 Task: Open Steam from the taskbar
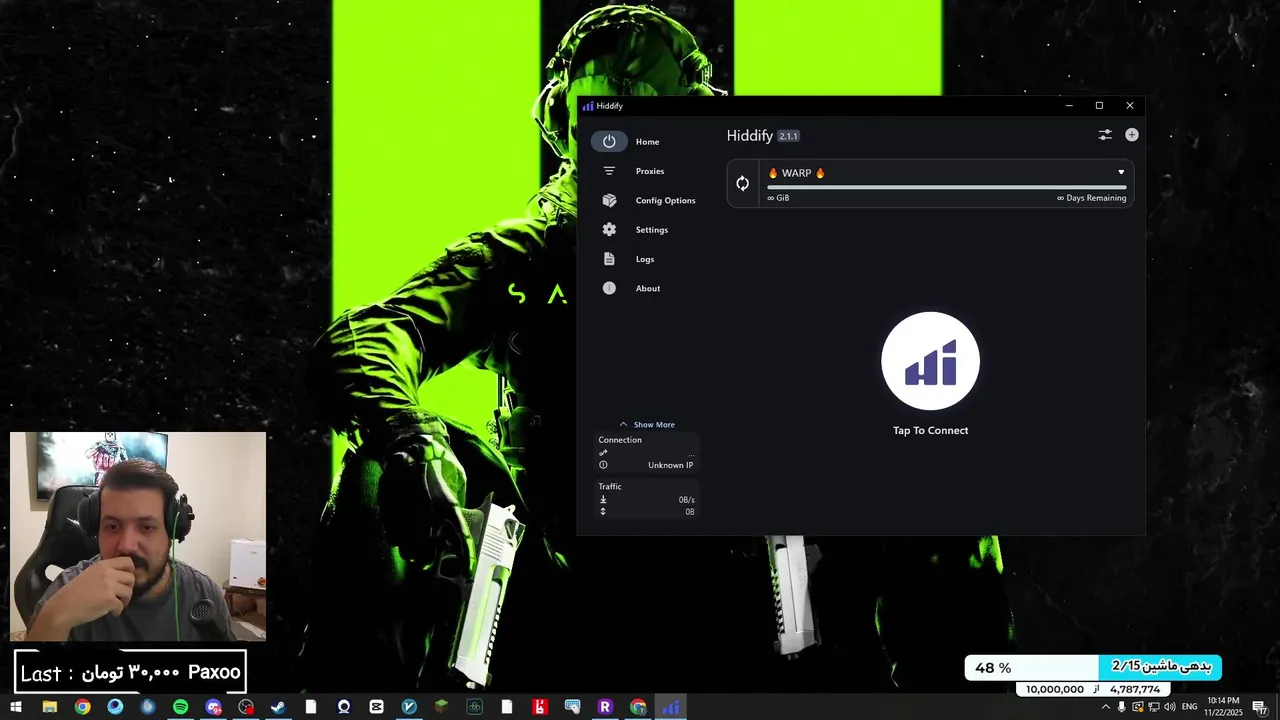coord(278,707)
